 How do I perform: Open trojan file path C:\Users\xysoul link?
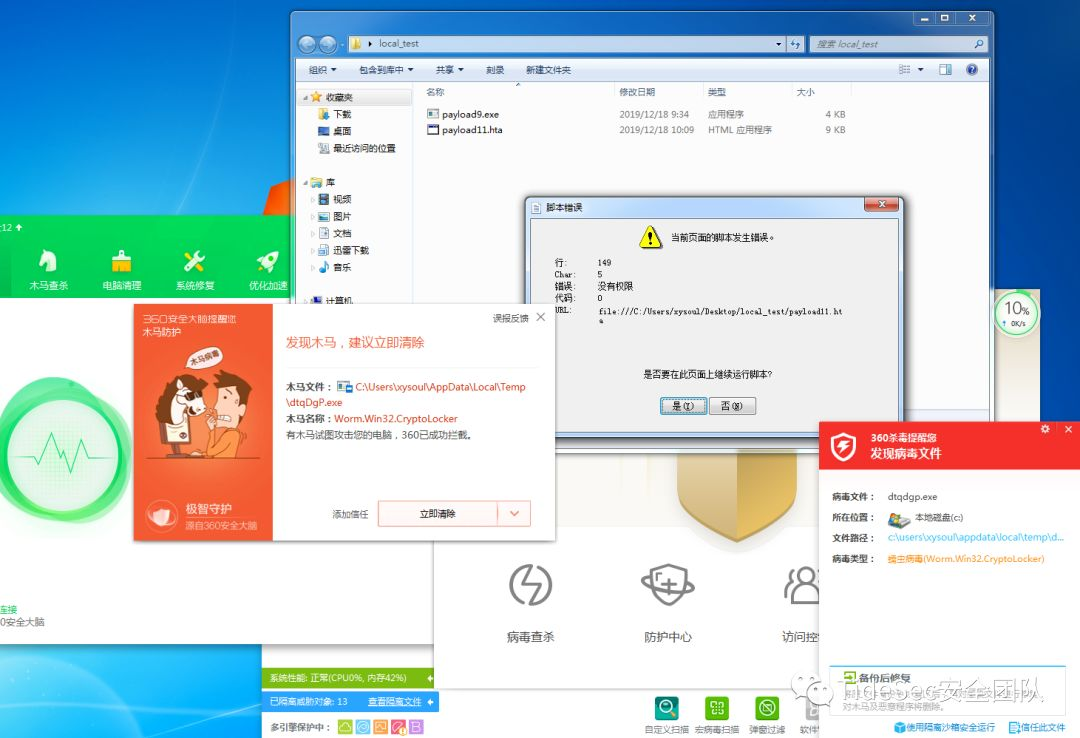pyautogui.click(x=406, y=394)
